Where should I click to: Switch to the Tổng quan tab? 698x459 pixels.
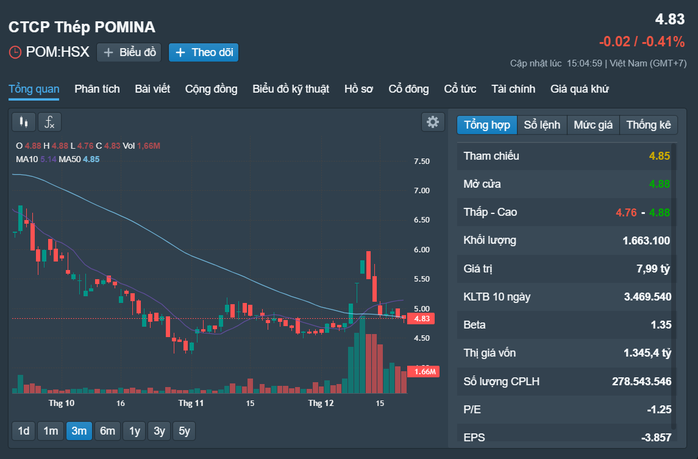(34, 89)
